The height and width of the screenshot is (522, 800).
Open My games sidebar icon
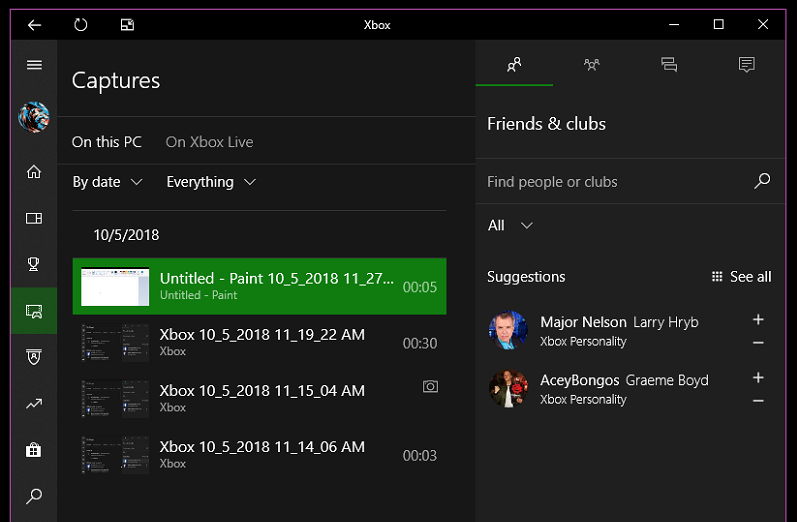point(34,218)
